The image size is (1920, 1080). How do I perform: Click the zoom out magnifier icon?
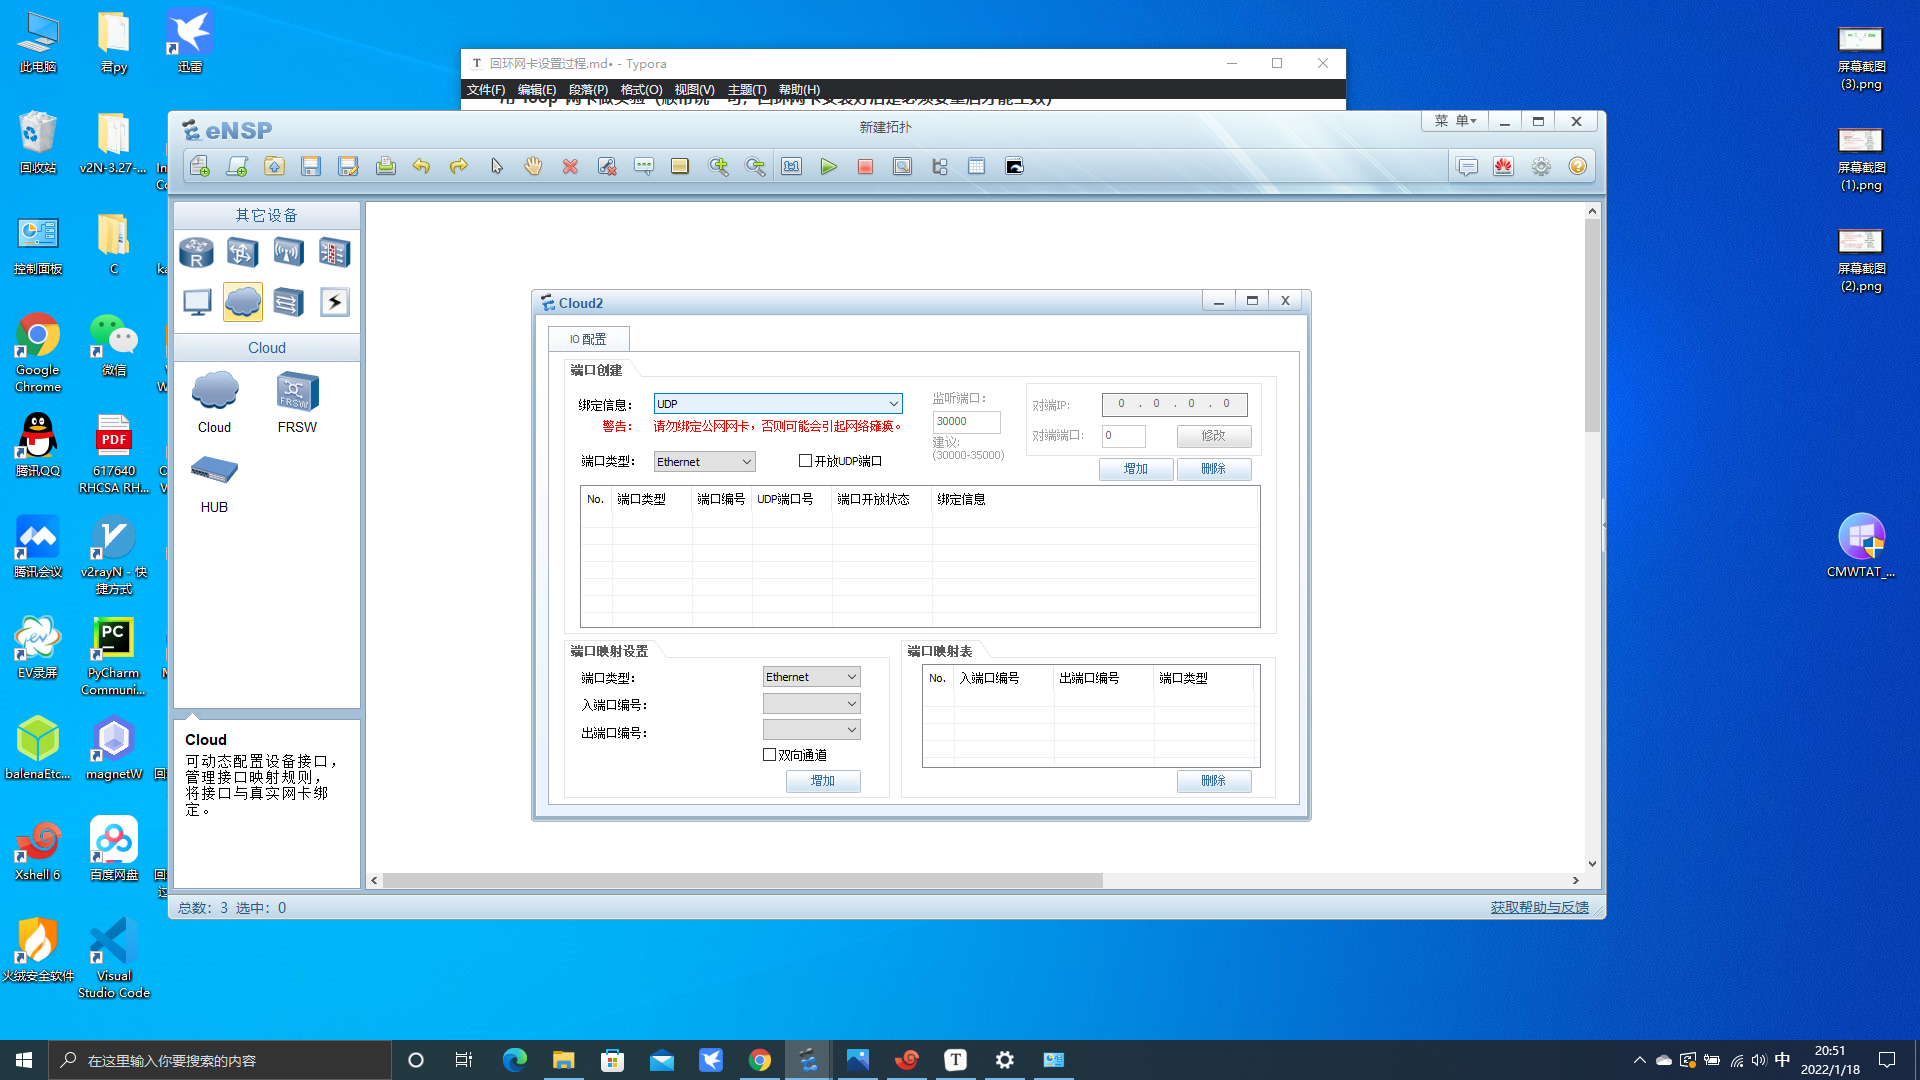pyautogui.click(x=755, y=167)
